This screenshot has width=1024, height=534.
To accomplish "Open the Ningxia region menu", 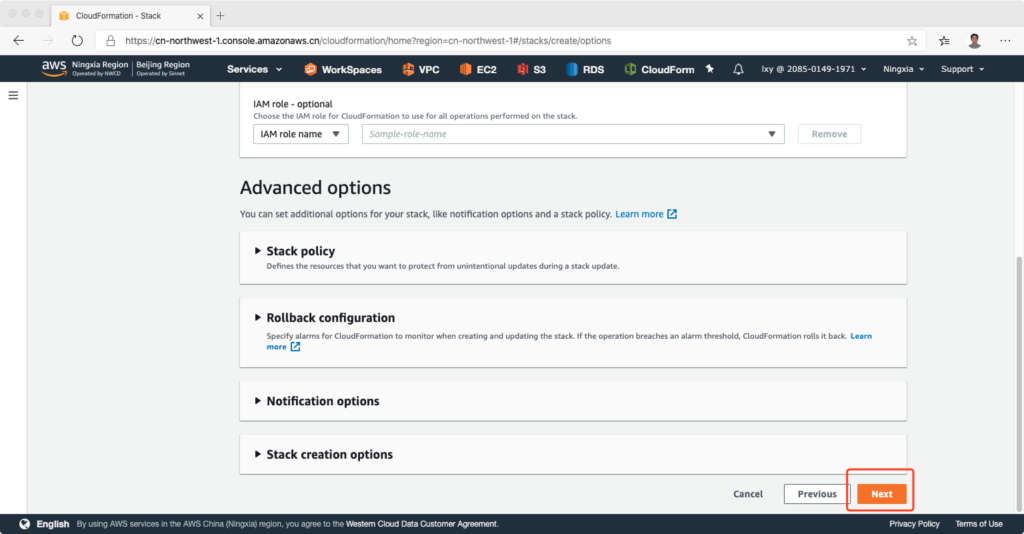I will click(903, 69).
